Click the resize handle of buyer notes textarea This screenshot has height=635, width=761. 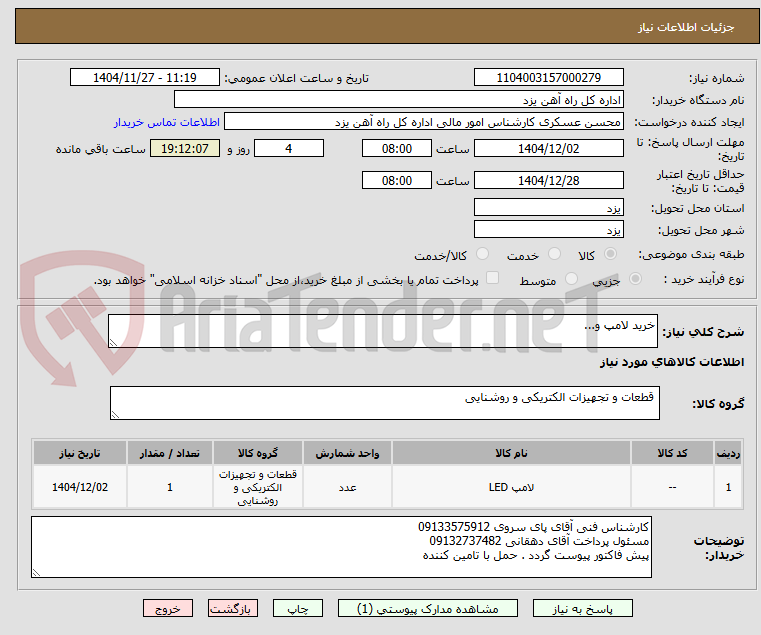(36, 573)
